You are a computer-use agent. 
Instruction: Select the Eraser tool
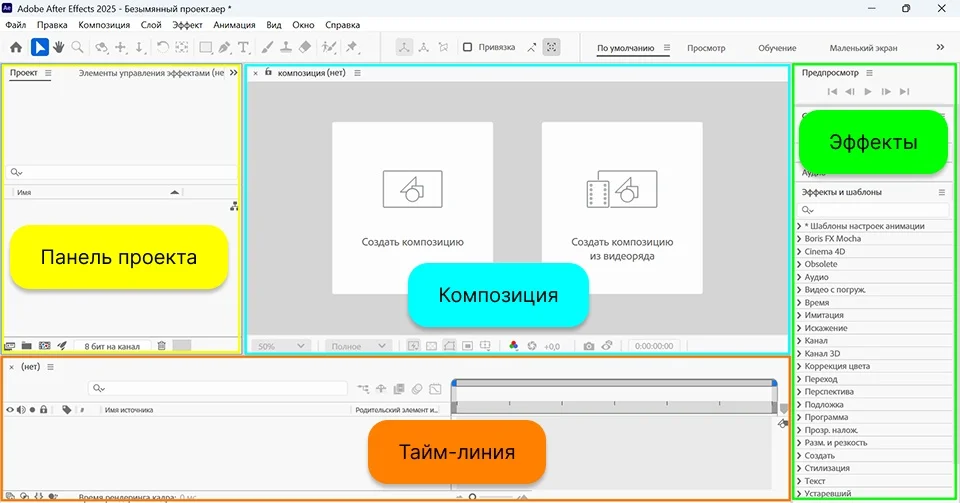(x=306, y=47)
